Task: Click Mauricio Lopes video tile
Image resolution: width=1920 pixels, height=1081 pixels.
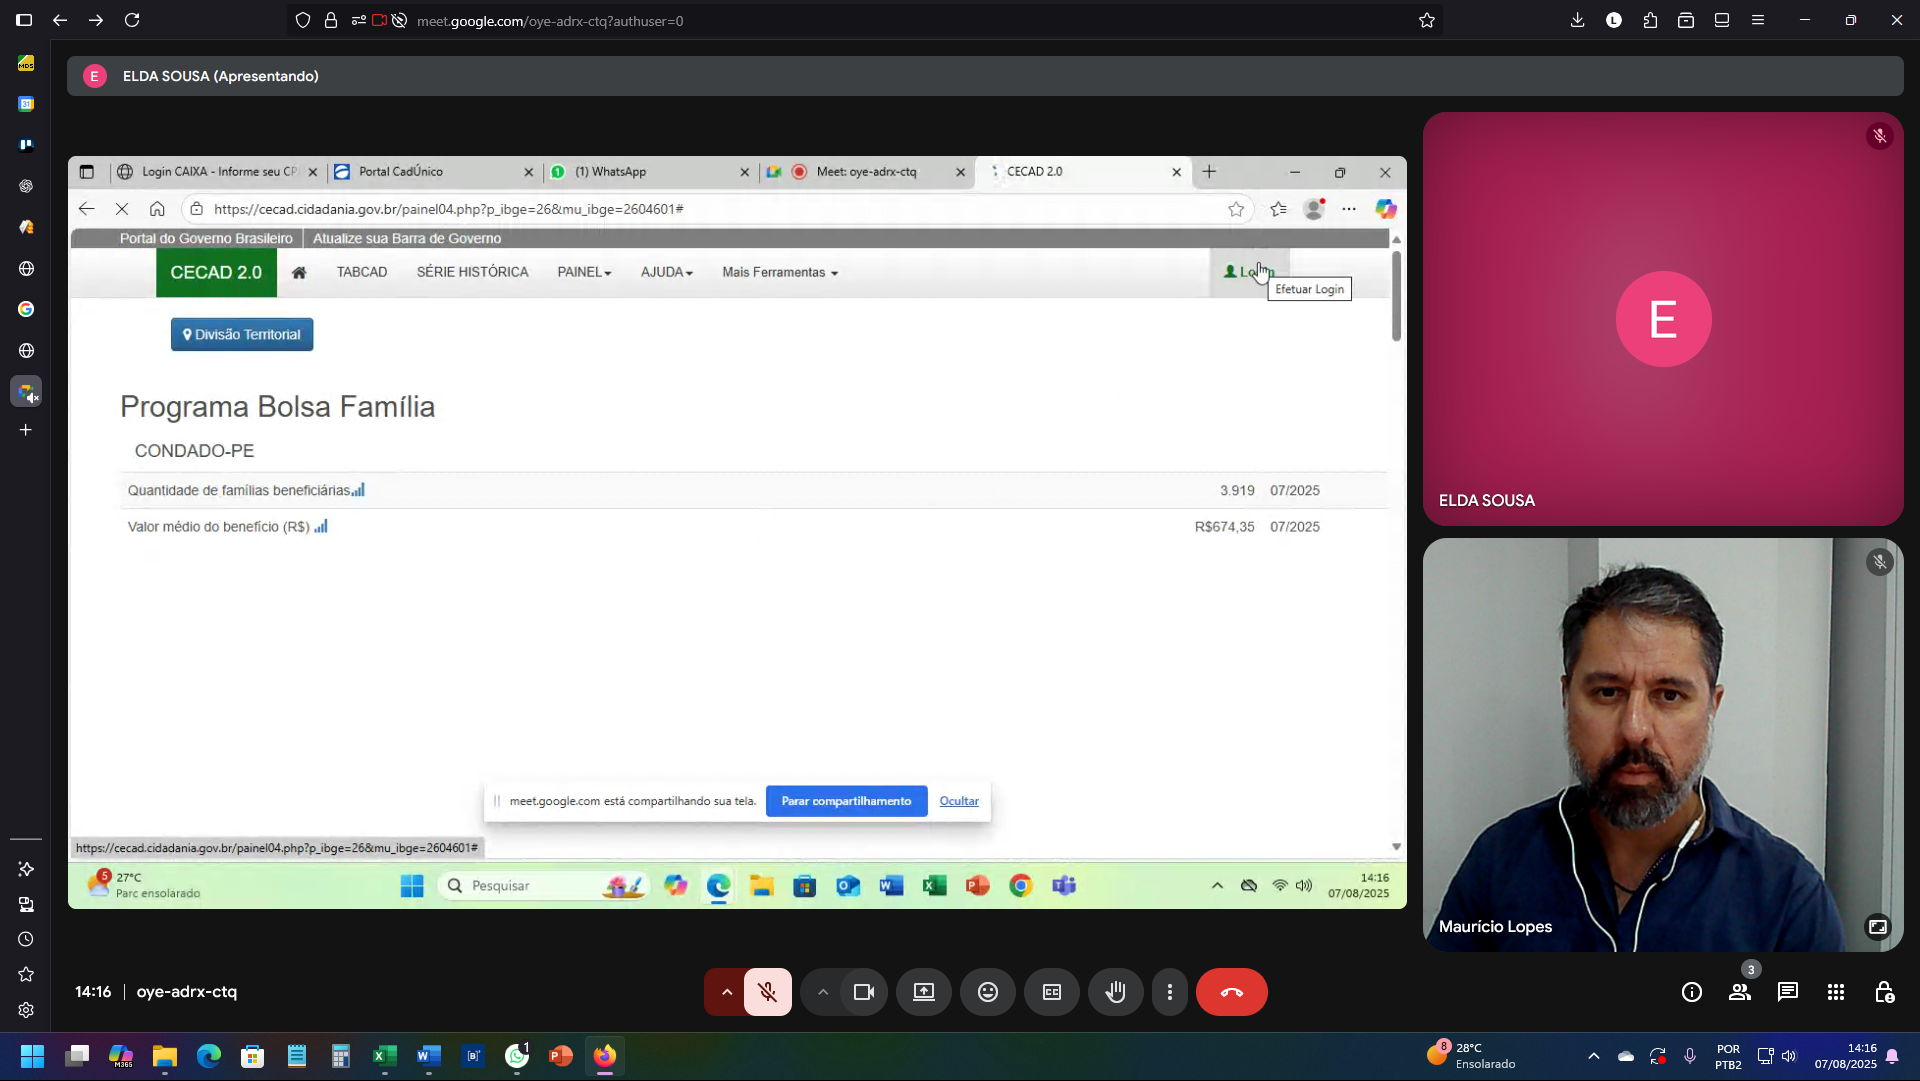Action: click(1662, 745)
